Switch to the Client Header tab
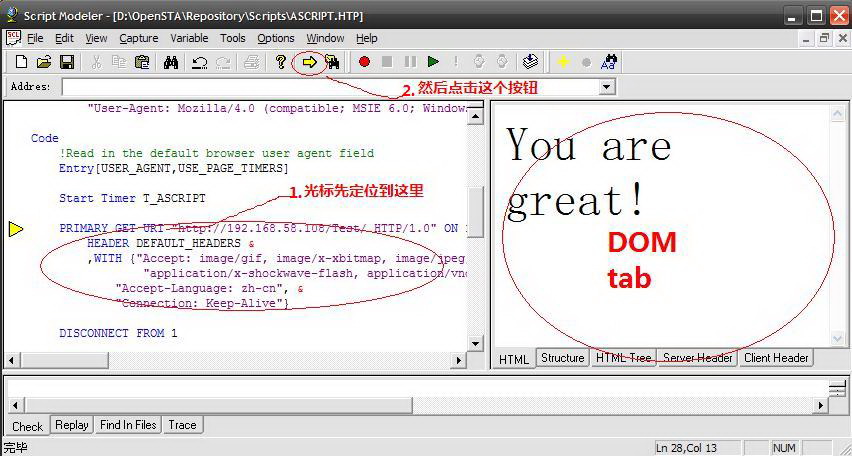 point(776,358)
